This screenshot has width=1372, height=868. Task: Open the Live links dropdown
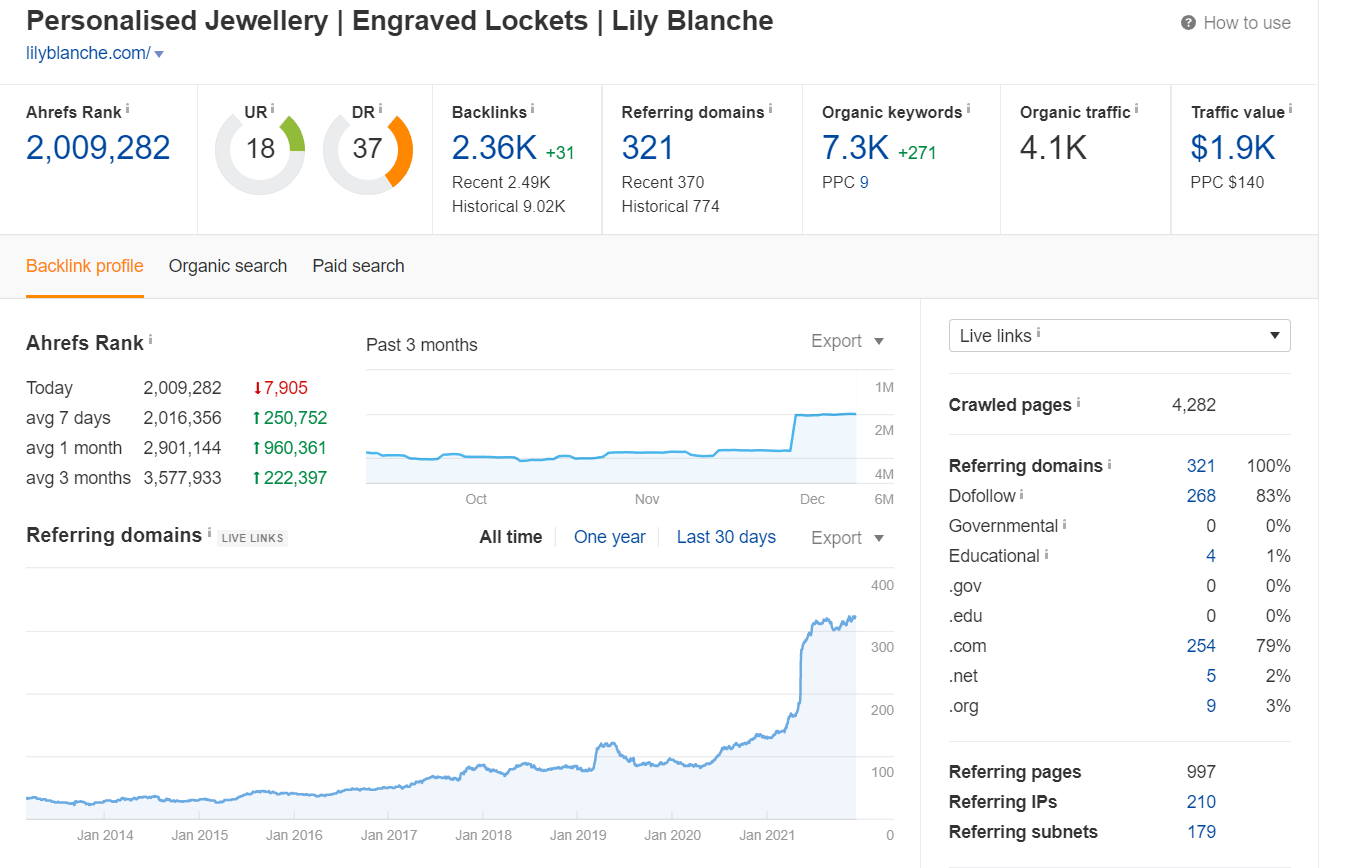pyautogui.click(x=1120, y=335)
